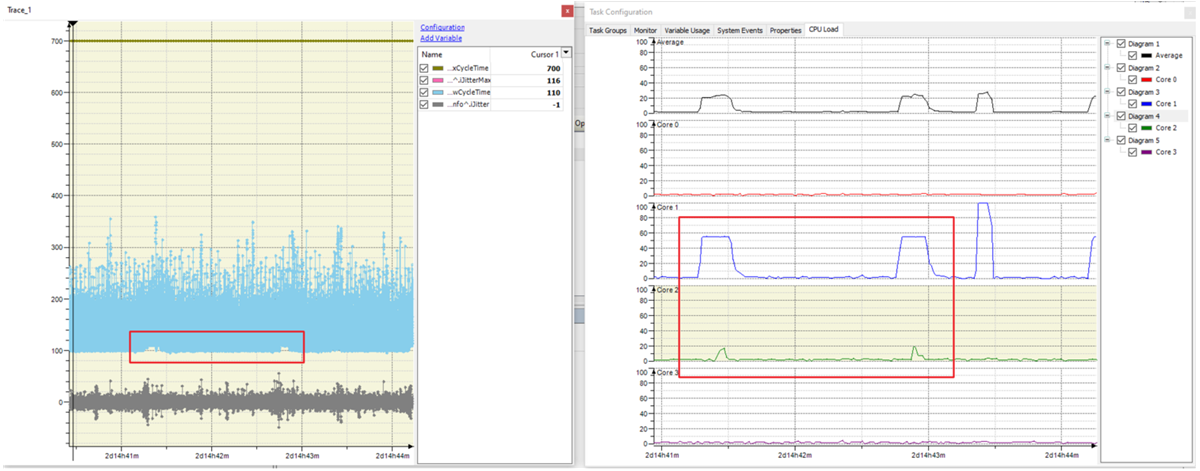Image resolution: width=1200 pixels, height=471 pixels.
Task: Collapse the Diagram 5 tree node
Action: point(1107,140)
